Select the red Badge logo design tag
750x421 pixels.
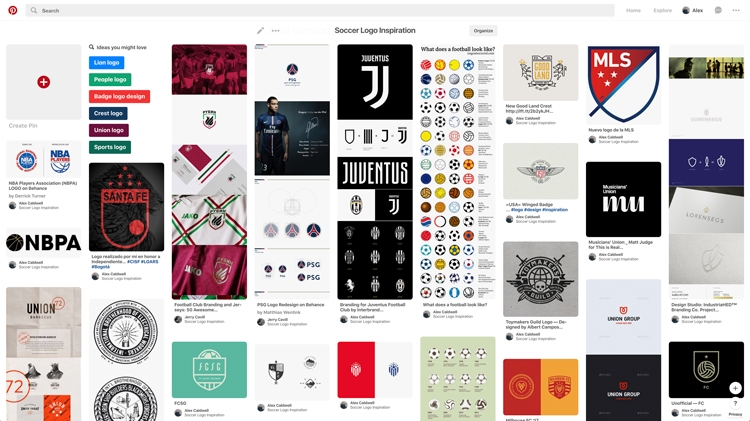coord(120,97)
